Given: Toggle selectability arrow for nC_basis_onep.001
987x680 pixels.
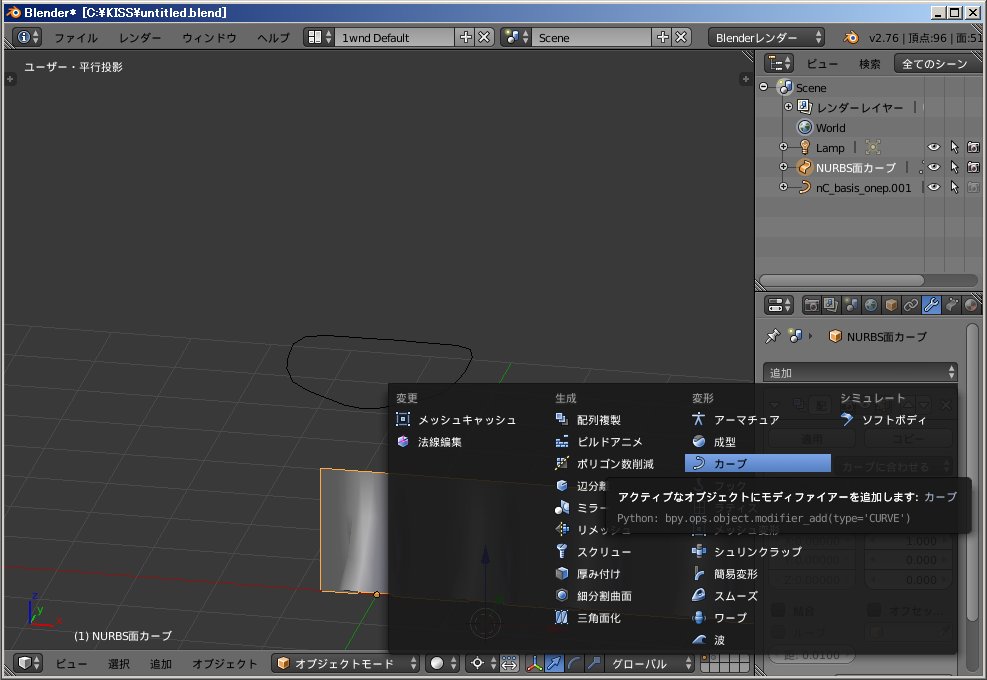Looking at the screenshot, I should (954, 188).
